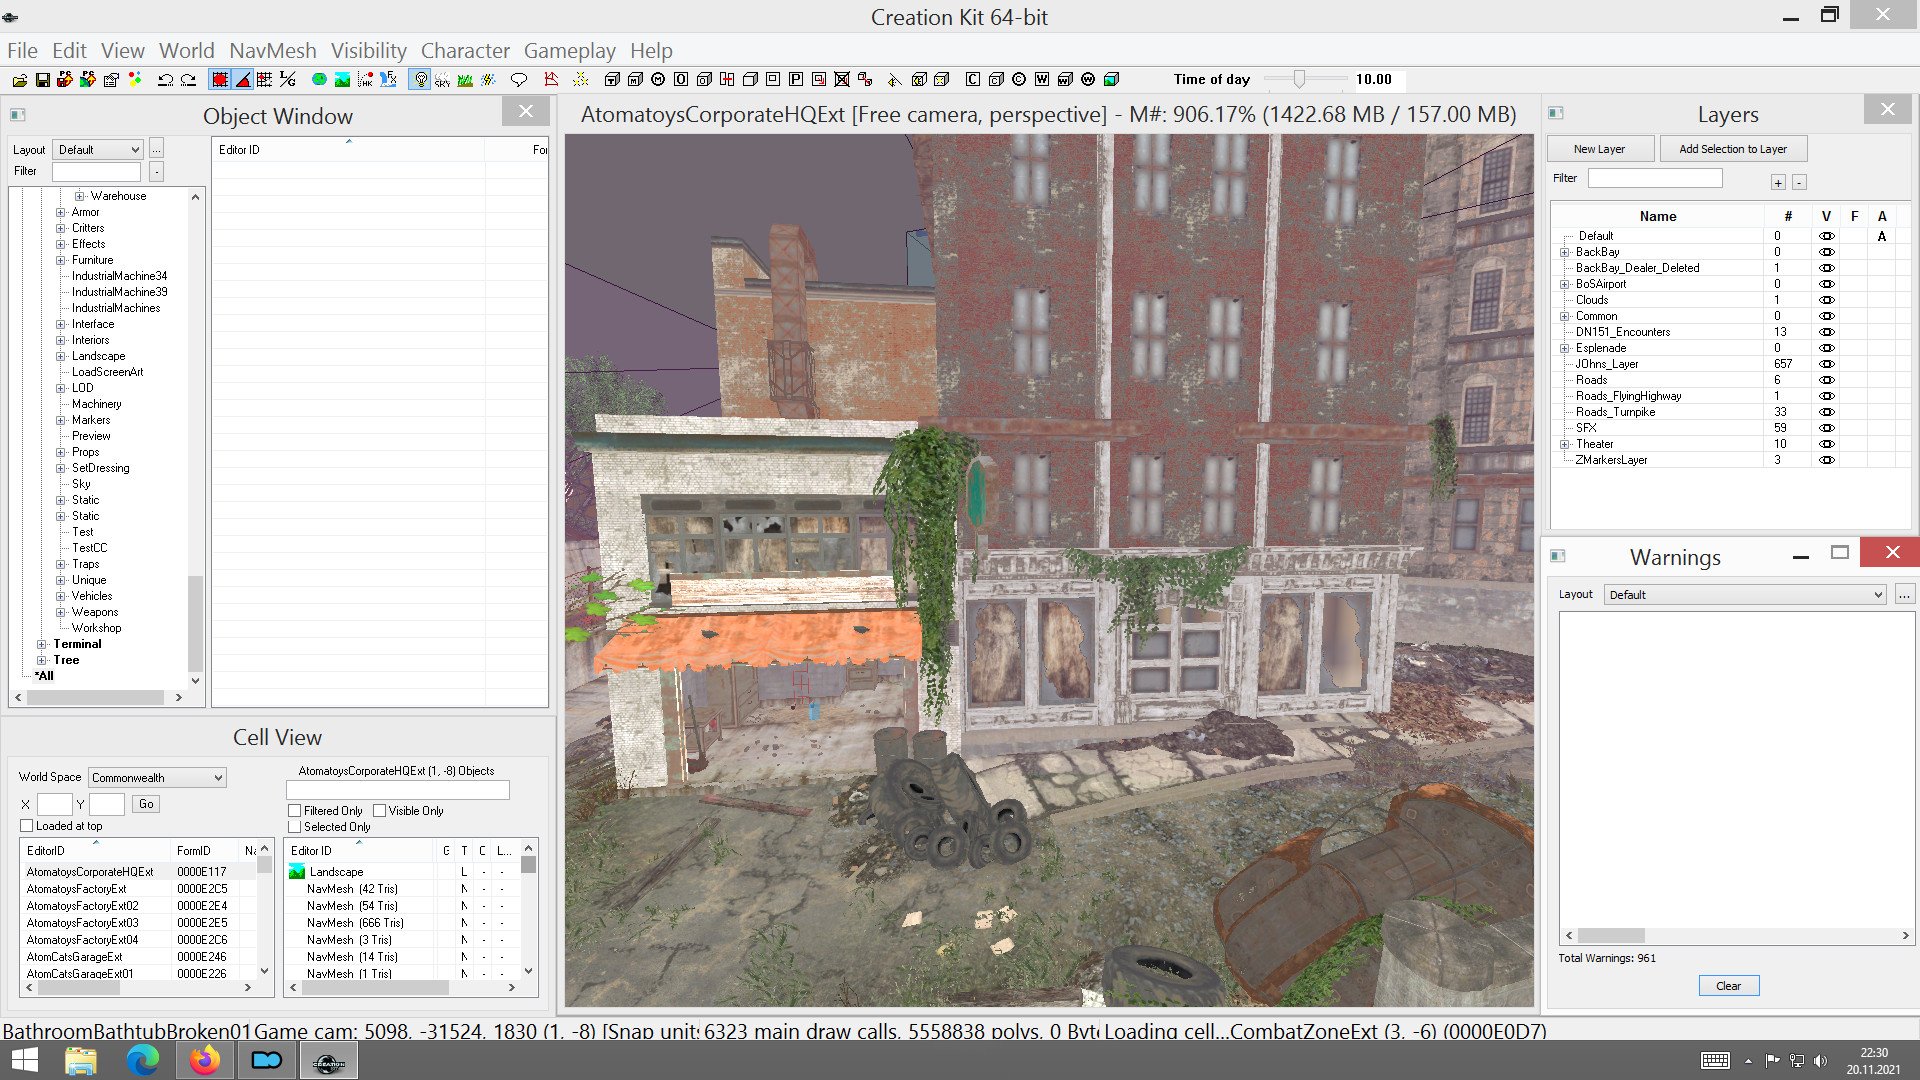The width and height of the screenshot is (1920, 1080).
Task: Click the crossed-out box icon
Action: coord(842,79)
